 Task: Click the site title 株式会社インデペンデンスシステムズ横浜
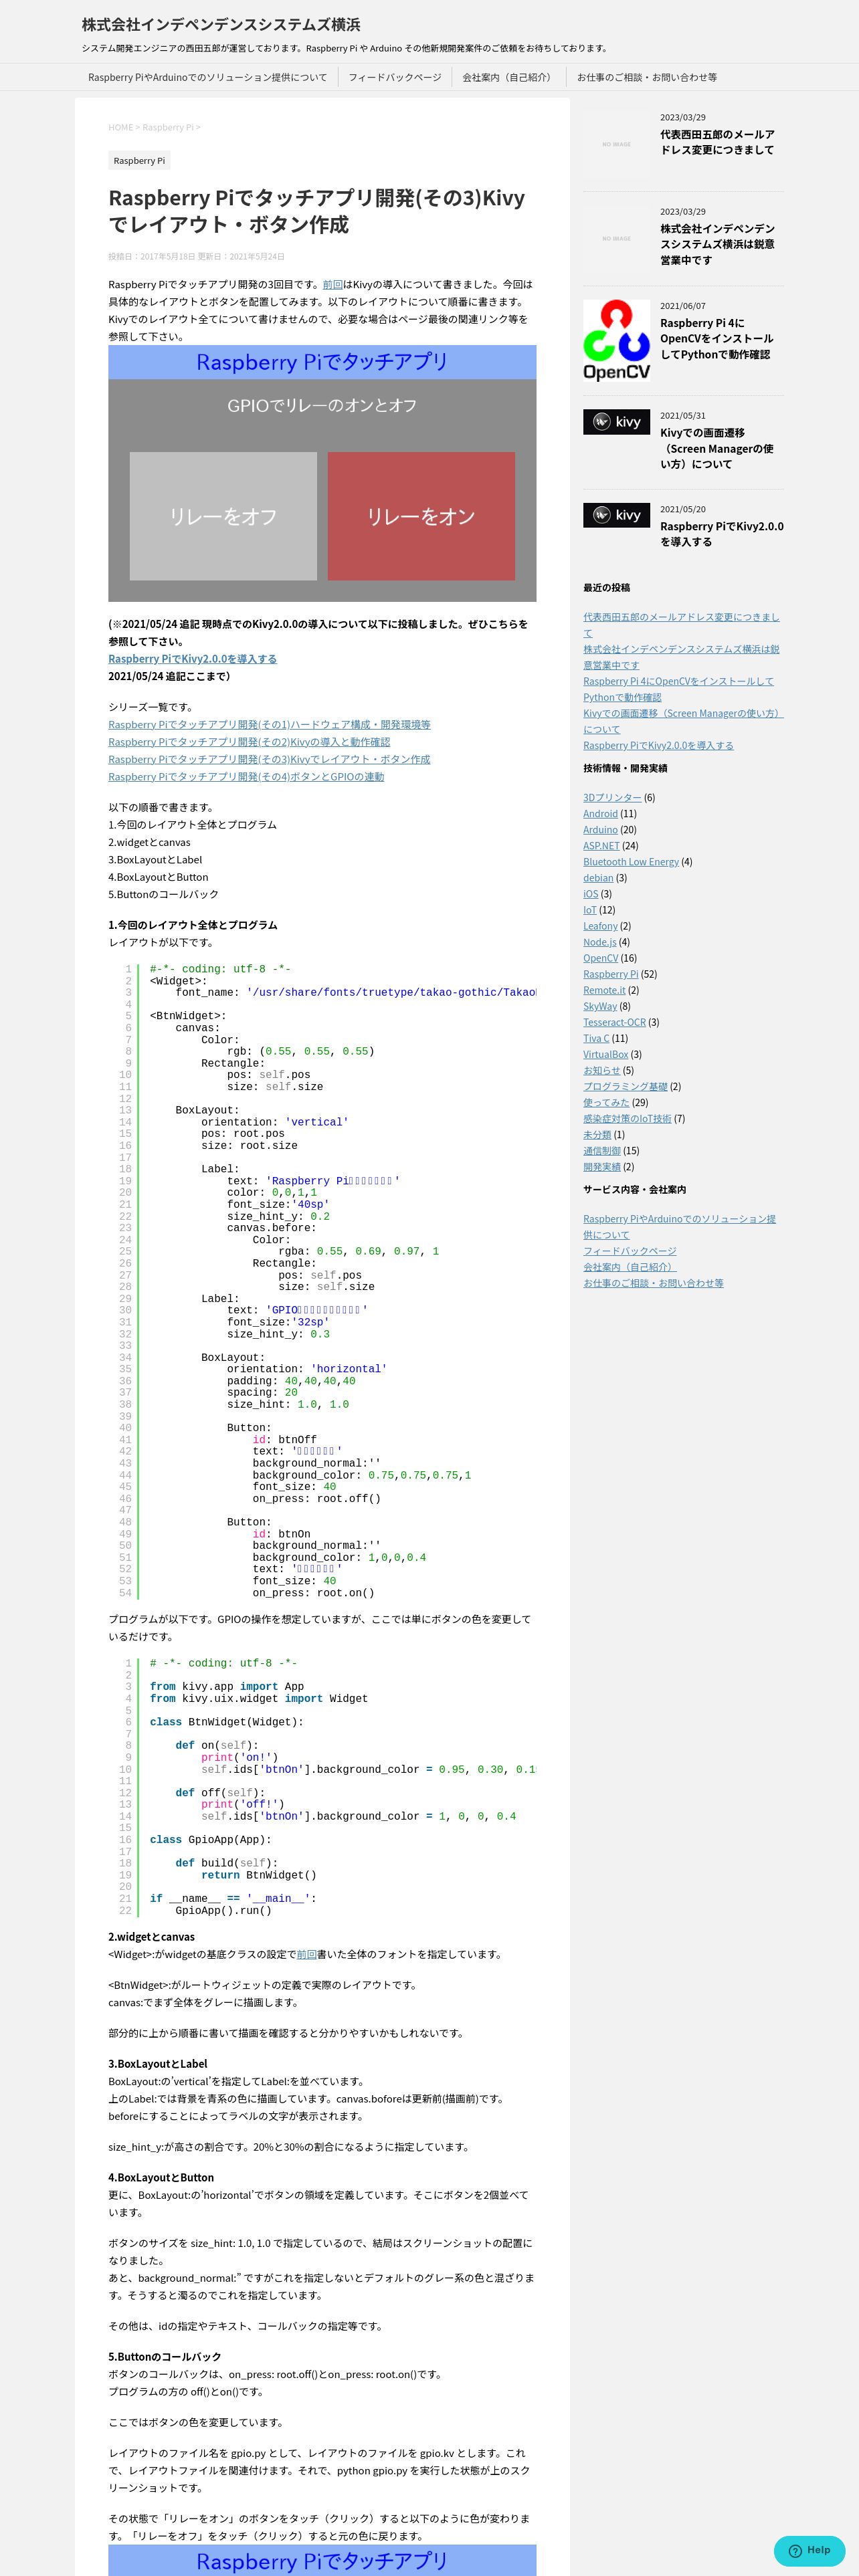pos(221,24)
